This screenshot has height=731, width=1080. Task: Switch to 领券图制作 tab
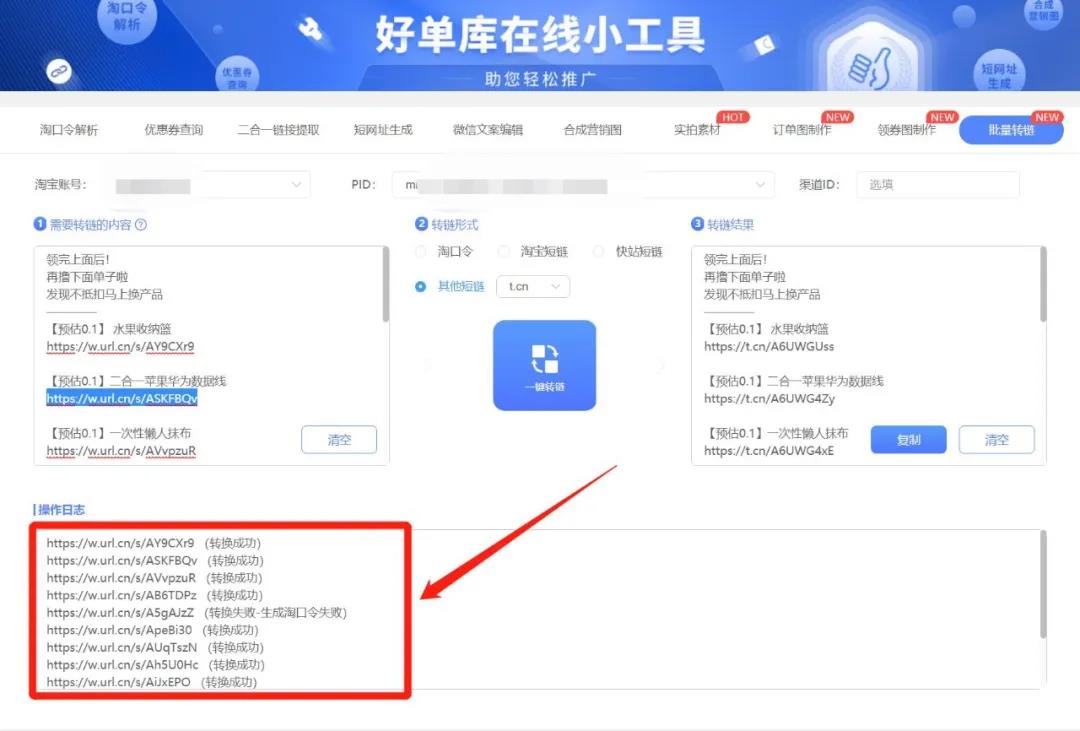point(906,130)
